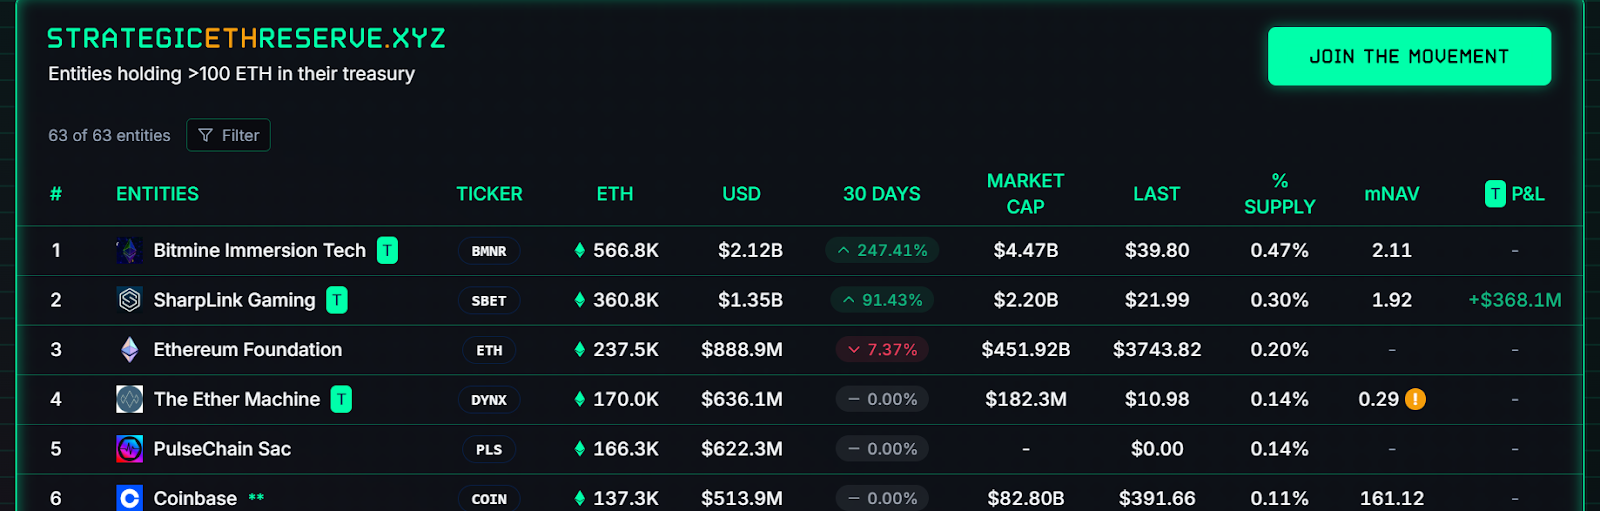The image size is (1600, 511).
Task: Click the ETH diamond icon beside 360.8K
Action: (x=580, y=300)
